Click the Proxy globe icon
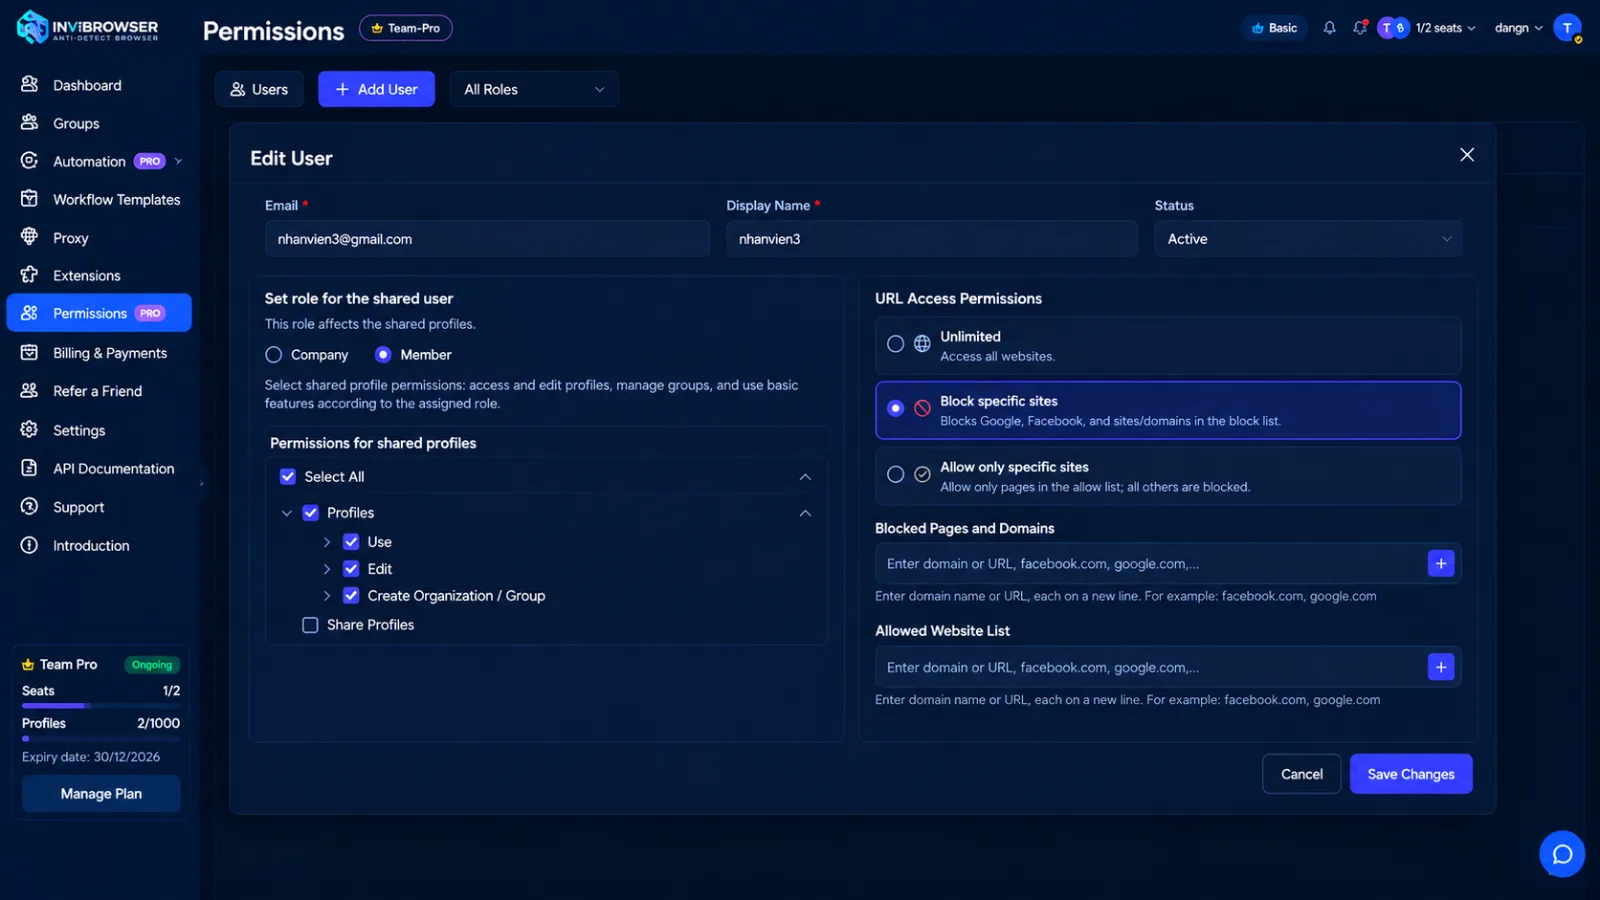The image size is (1600, 900). [x=30, y=237]
